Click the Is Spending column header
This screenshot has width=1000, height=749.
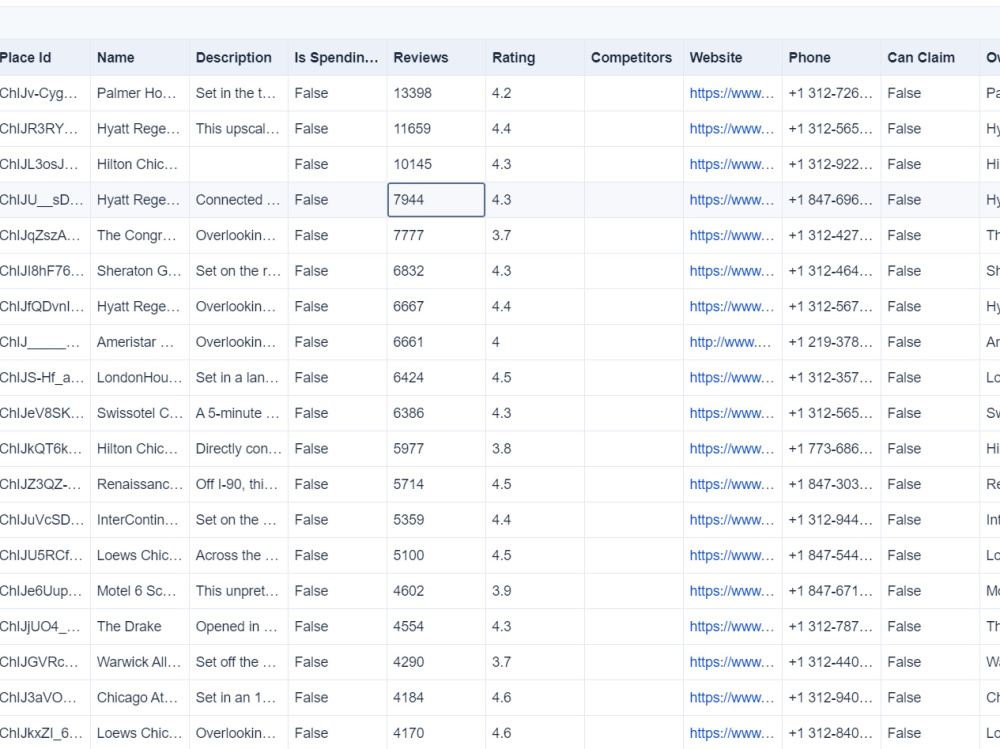pyautogui.click(x=336, y=57)
